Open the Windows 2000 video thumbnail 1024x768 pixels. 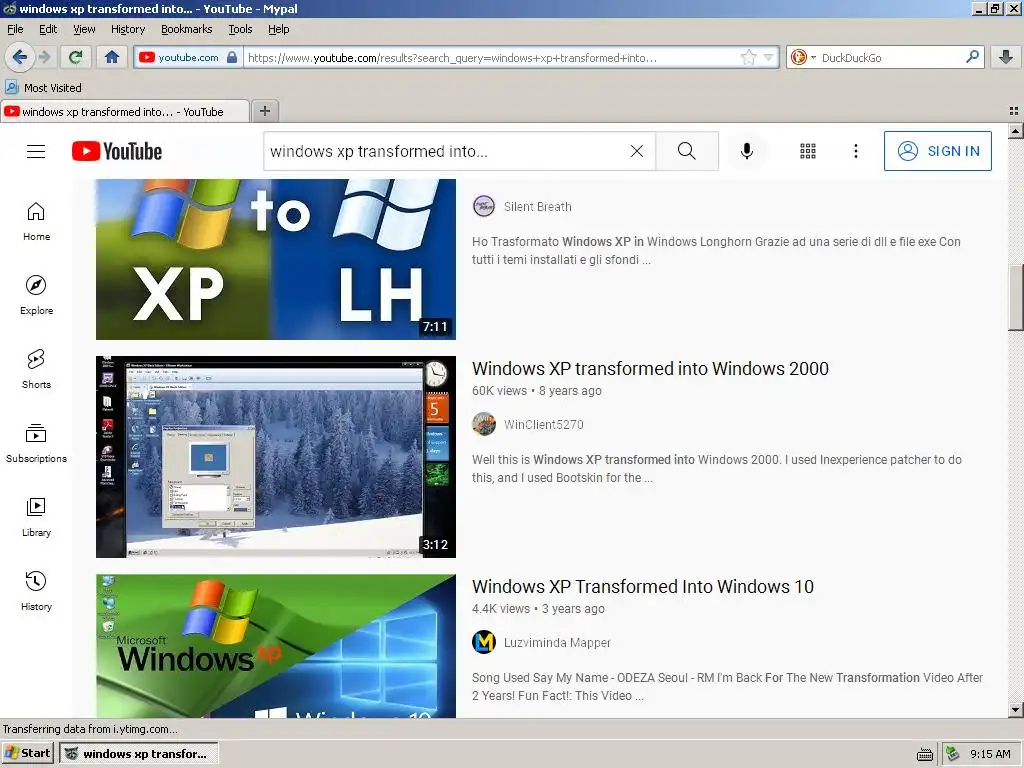[276, 456]
